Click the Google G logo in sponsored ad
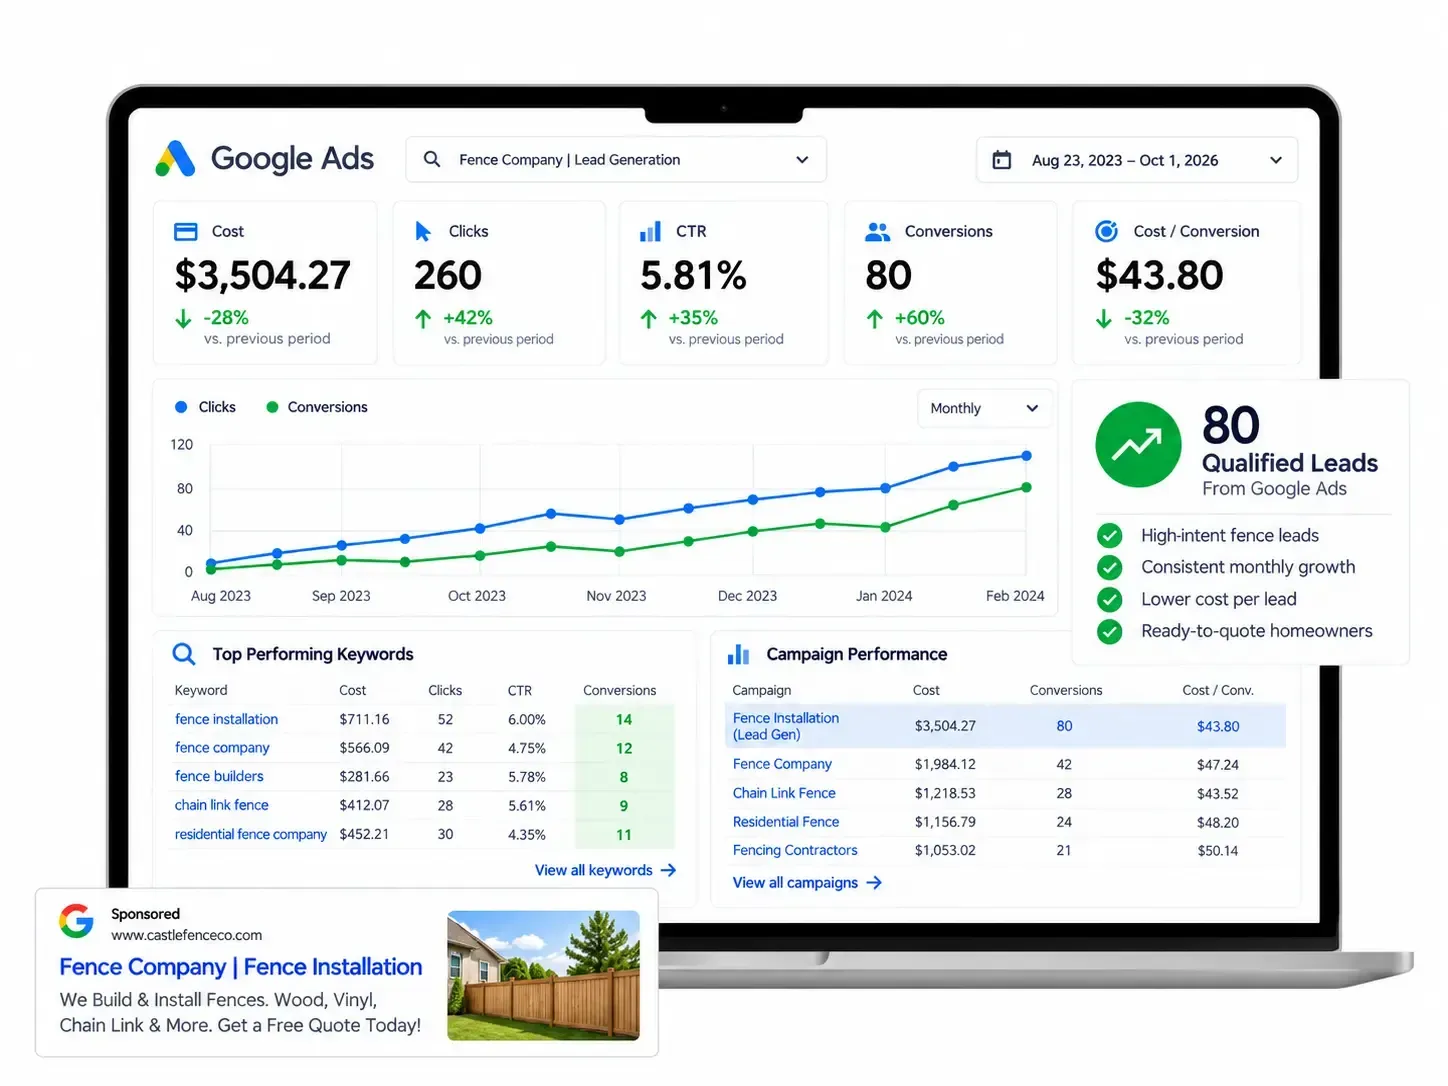The height and width of the screenshot is (1086, 1448). click(x=76, y=920)
